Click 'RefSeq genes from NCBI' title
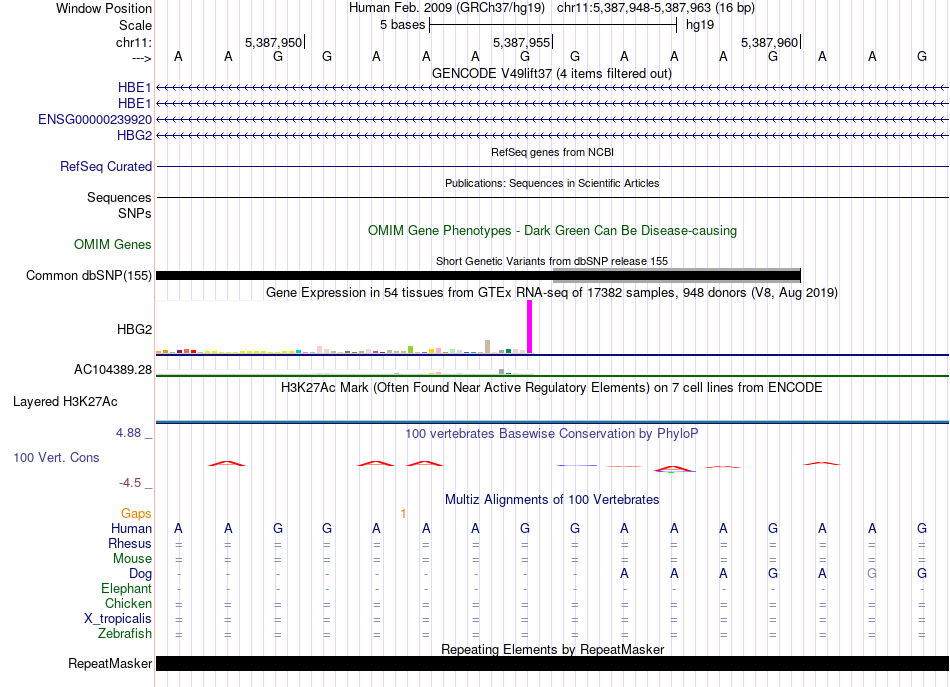The image size is (950, 687). [552, 152]
